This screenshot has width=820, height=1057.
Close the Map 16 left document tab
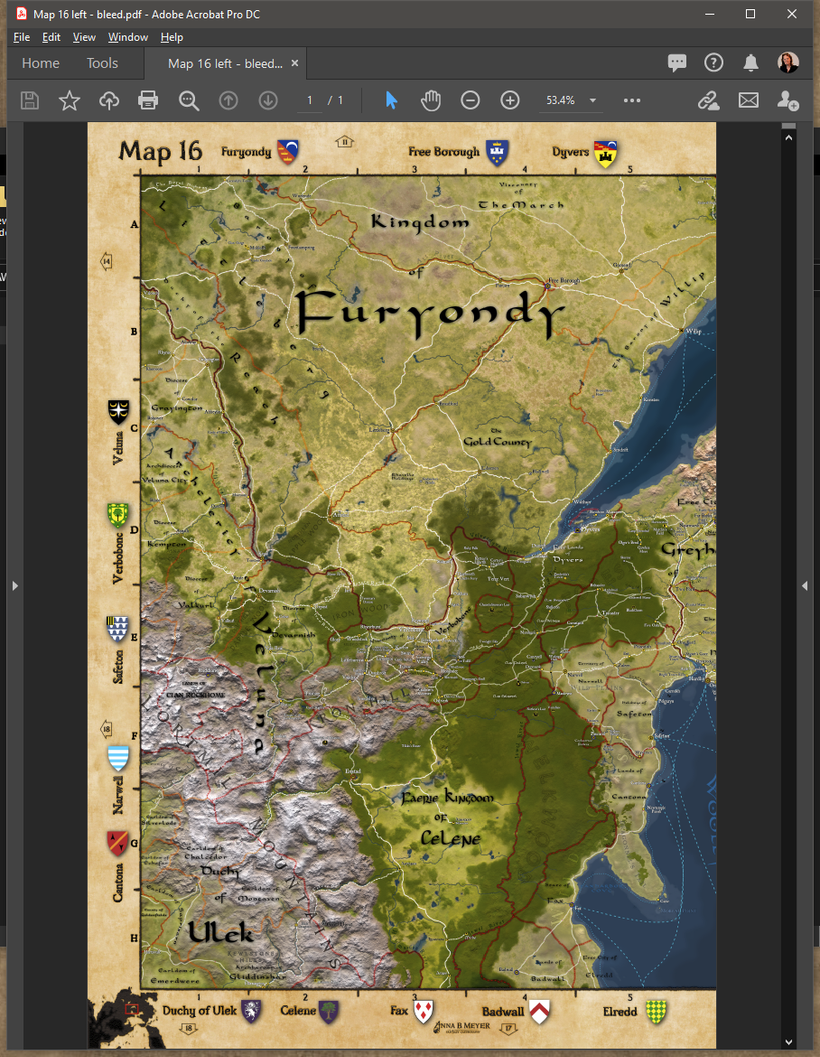(295, 63)
